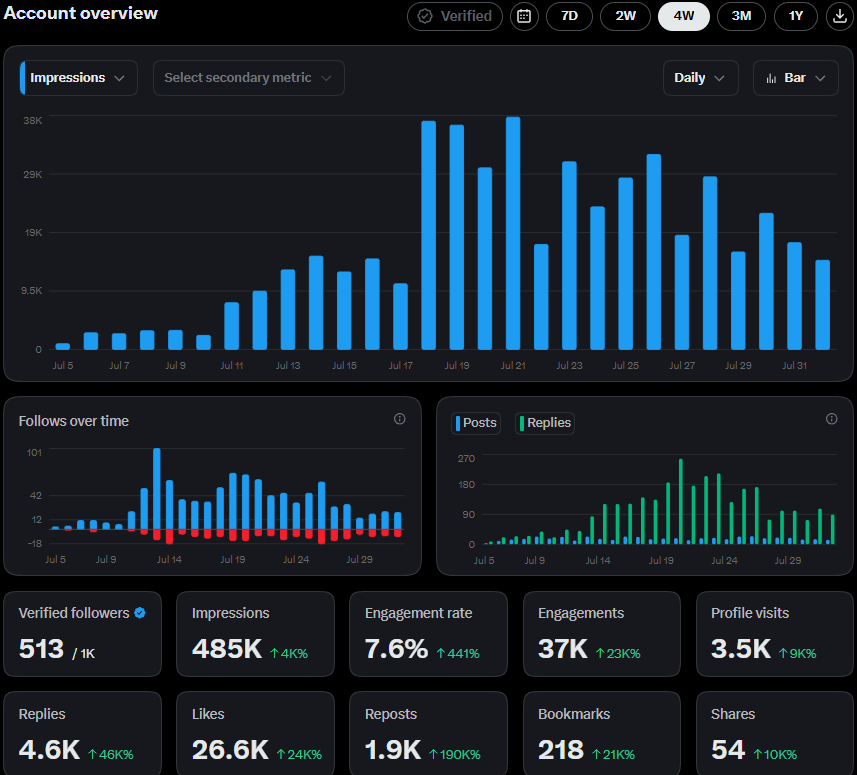The height and width of the screenshot is (775, 857).
Task: Click the impressions bar above Jul 5
Action: (x=63, y=347)
